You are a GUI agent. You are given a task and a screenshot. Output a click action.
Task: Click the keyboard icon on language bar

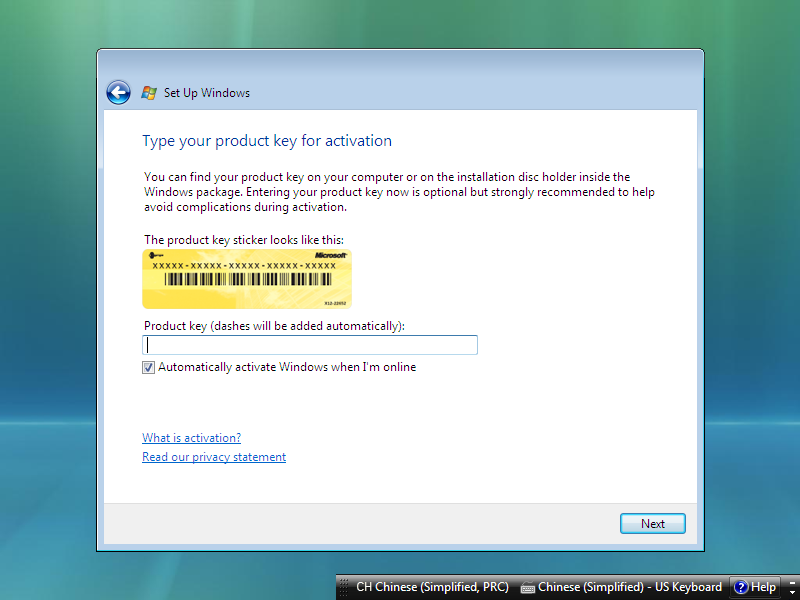click(x=528, y=588)
